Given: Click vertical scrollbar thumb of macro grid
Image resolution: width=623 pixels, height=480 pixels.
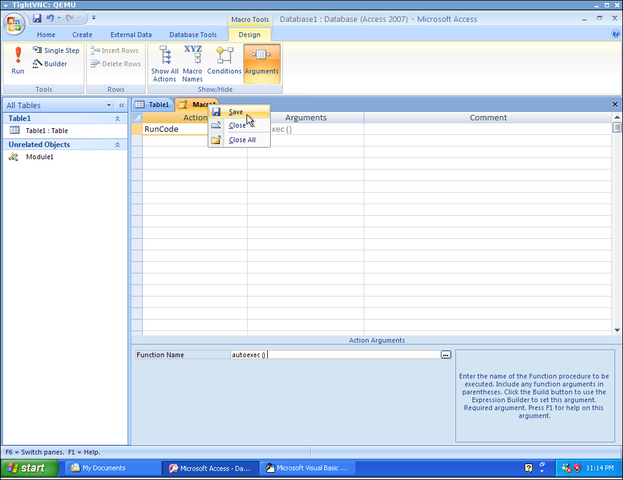Looking at the screenshot, I should [x=617, y=128].
